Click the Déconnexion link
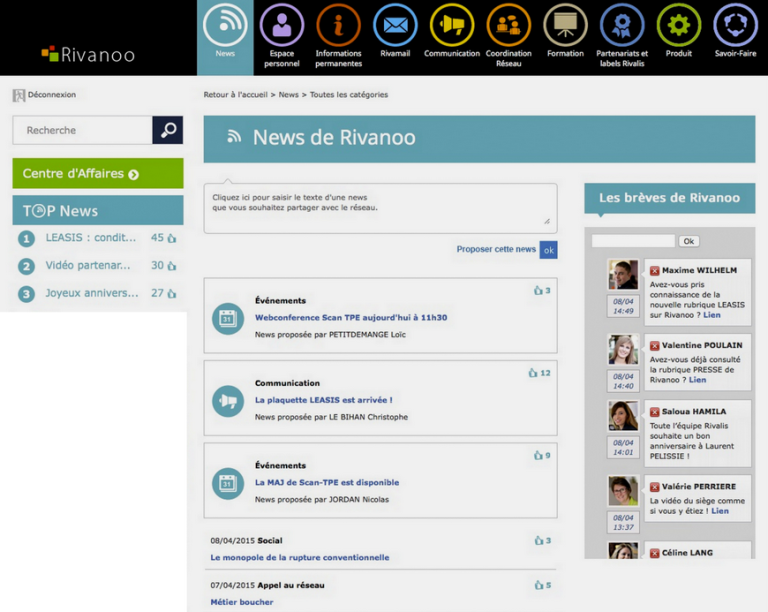 point(52,94)
